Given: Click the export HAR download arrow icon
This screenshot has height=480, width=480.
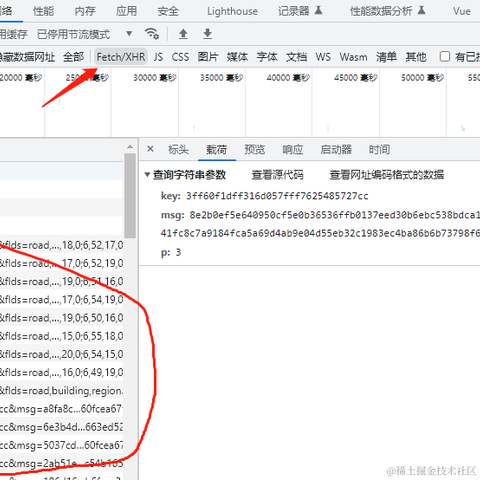Looking at the screenshot, I should pos(207,34).
